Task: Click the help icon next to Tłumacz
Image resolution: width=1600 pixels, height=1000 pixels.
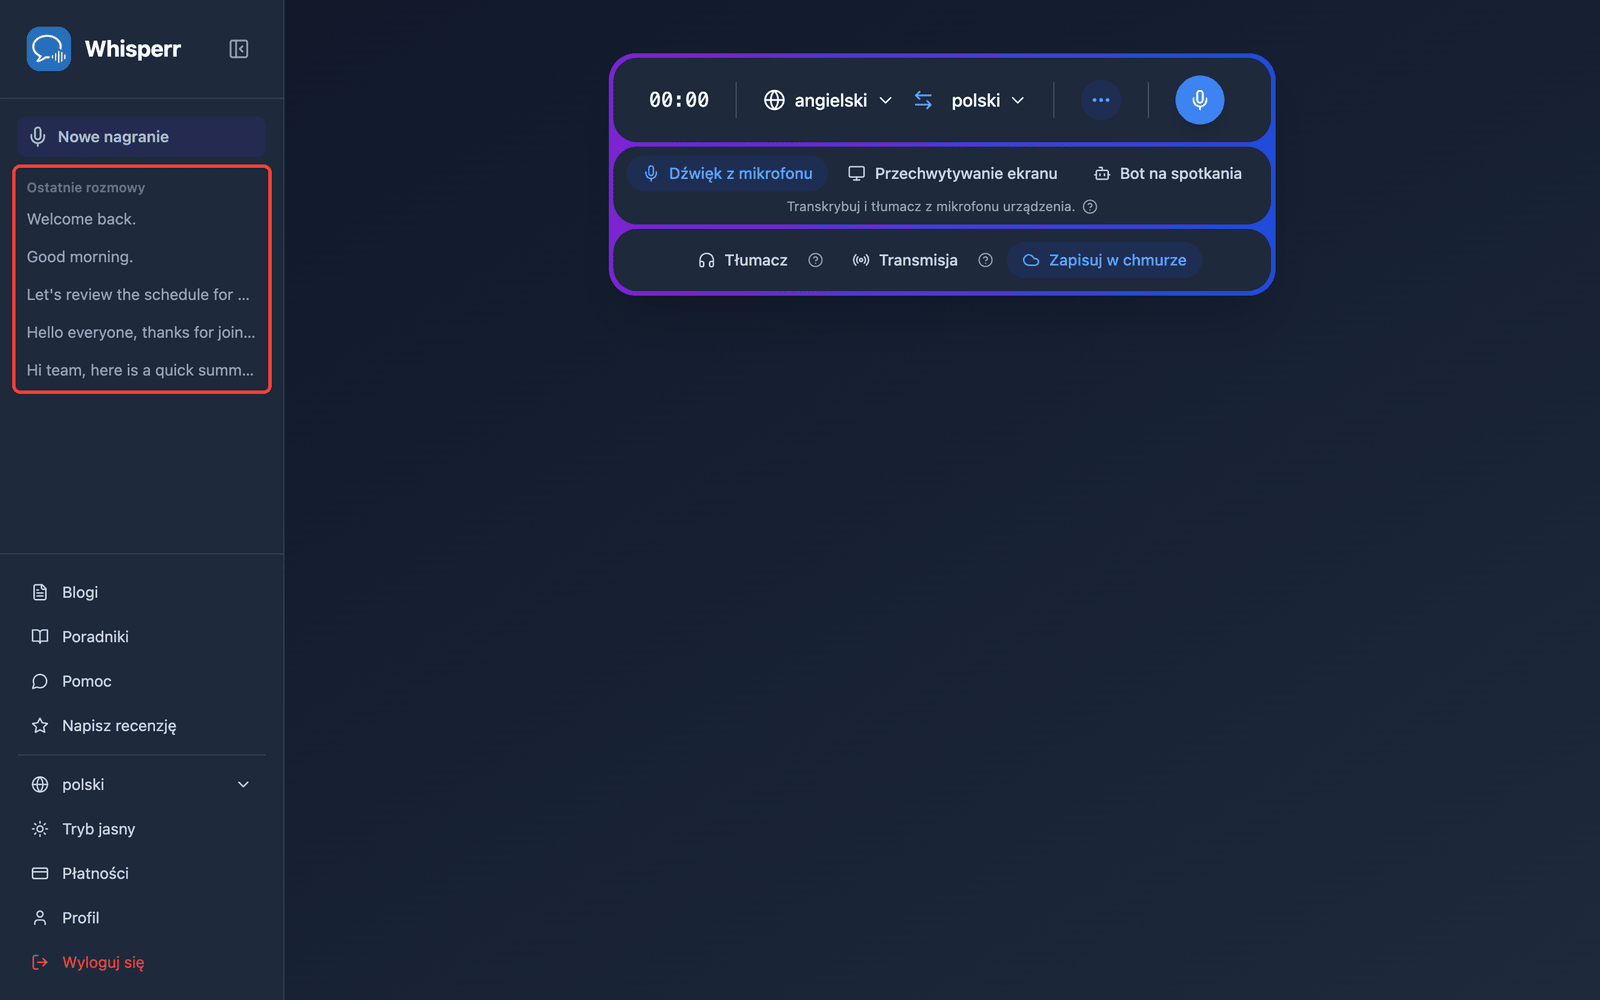Action: (816, 260)
